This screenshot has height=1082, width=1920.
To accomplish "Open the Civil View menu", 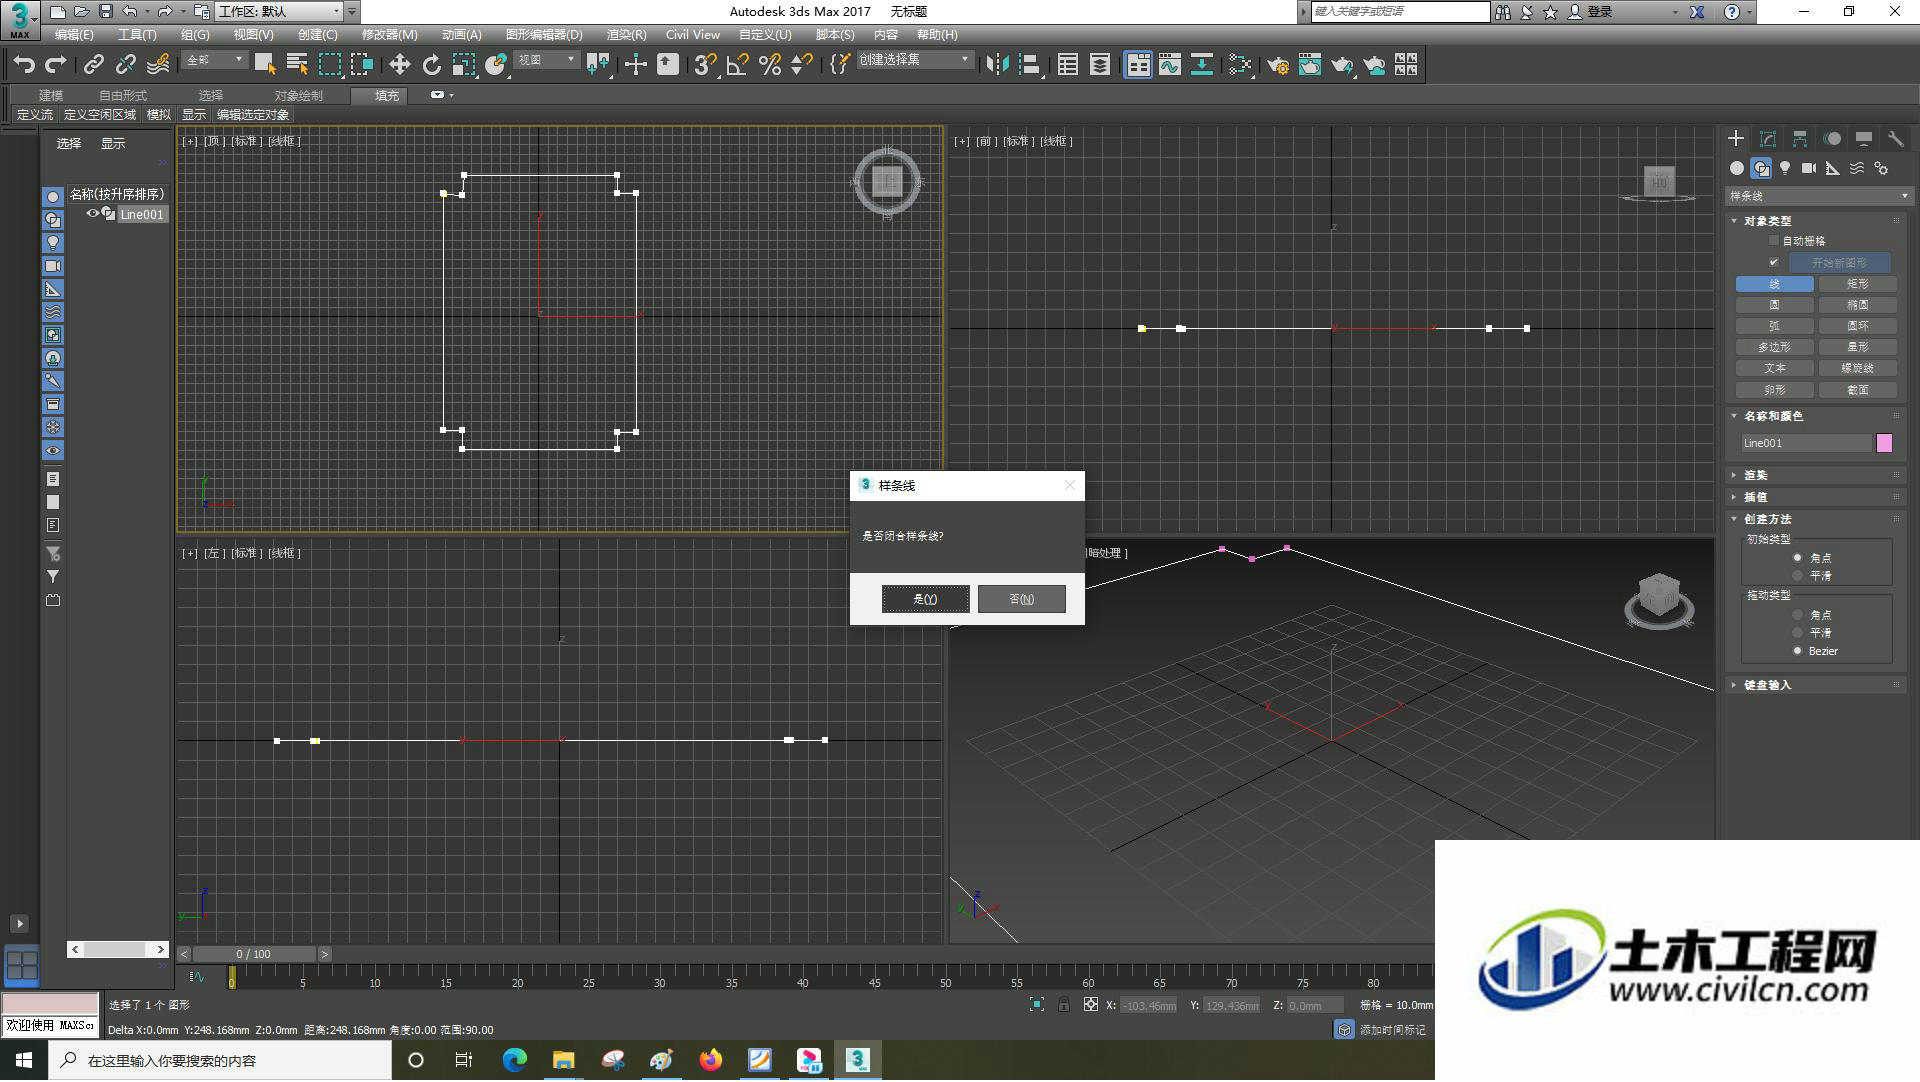I will (693, 35).
